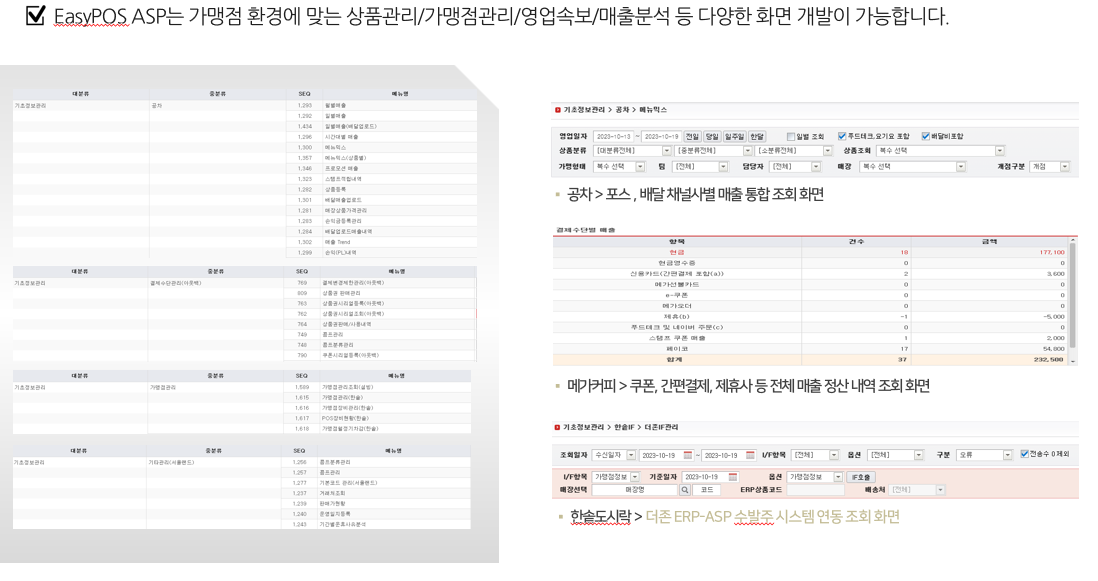This screenshot has height=581, width=1098.
Task: Click the 한달 date range button
Action: [x=757, y=137]
